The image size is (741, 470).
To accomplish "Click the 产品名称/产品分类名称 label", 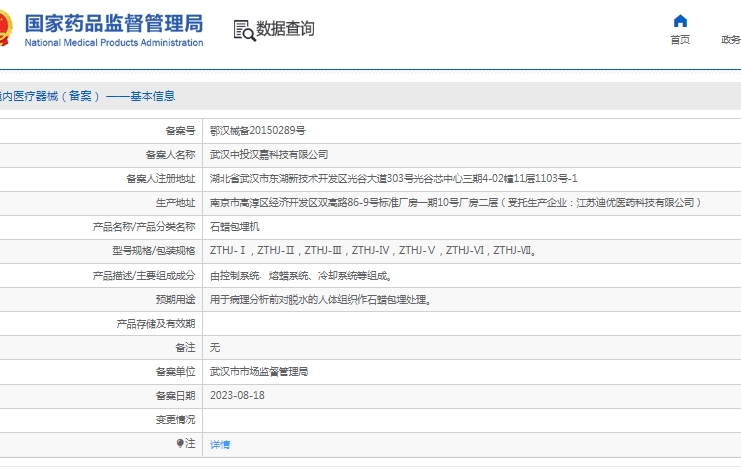I will click(x=144, y=227).
